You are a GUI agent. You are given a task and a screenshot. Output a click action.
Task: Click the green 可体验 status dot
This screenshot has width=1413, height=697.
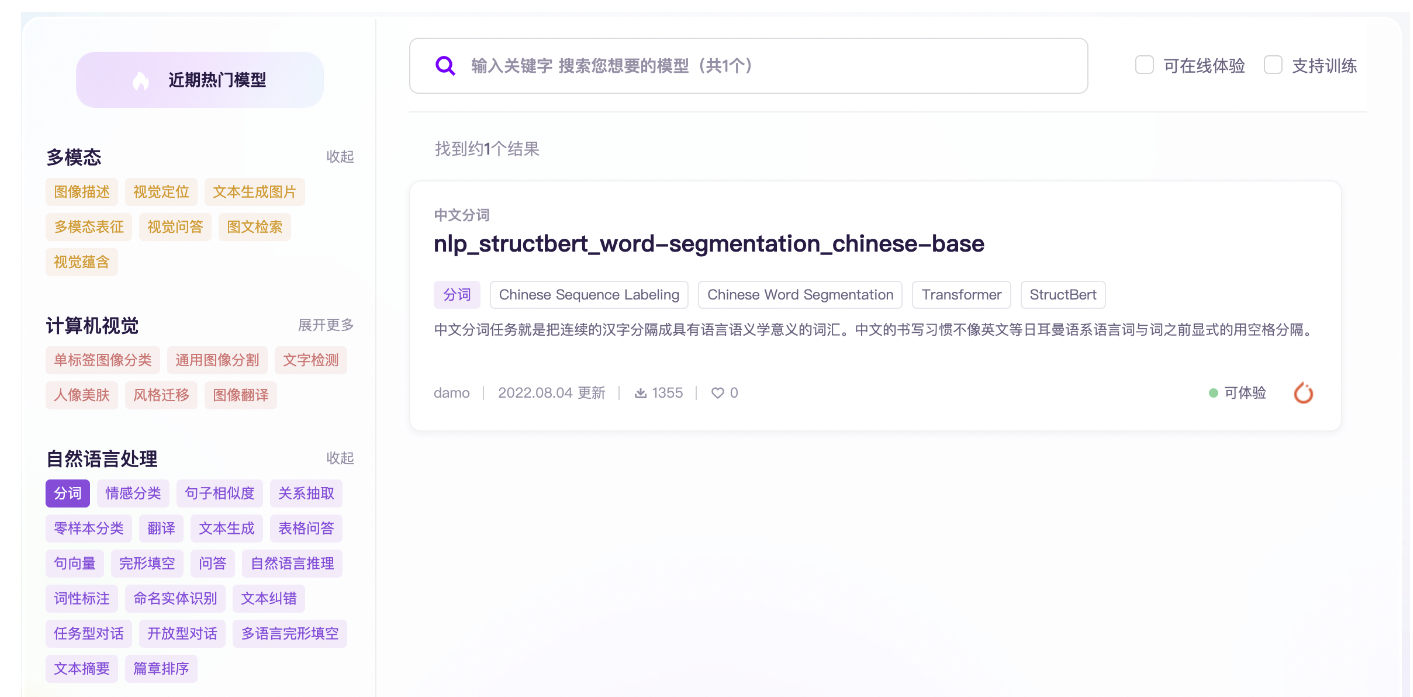pos(1213,393)
